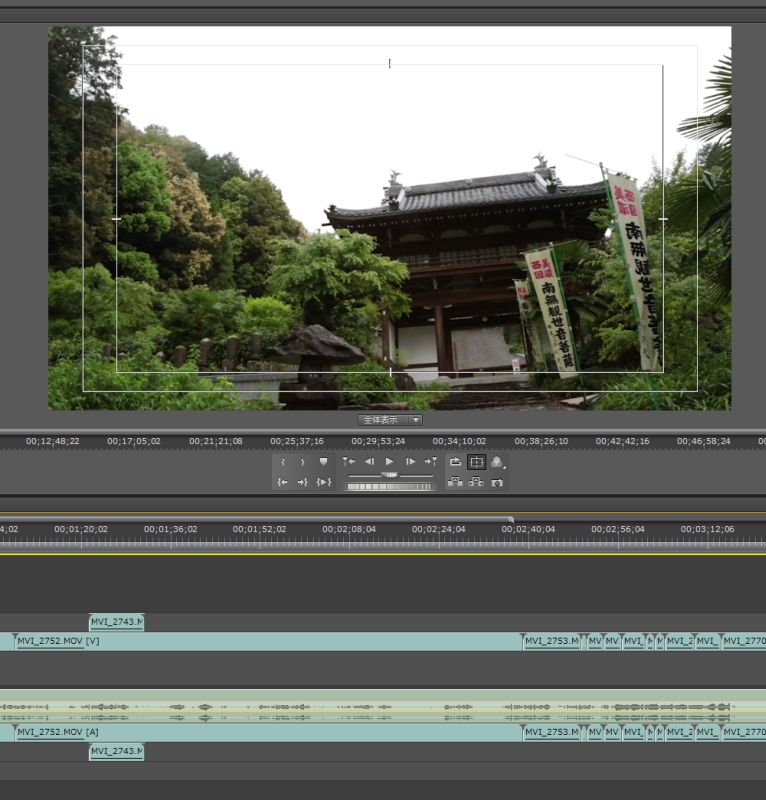Add an unnumbered marker with marker icon

pos(323,462)
